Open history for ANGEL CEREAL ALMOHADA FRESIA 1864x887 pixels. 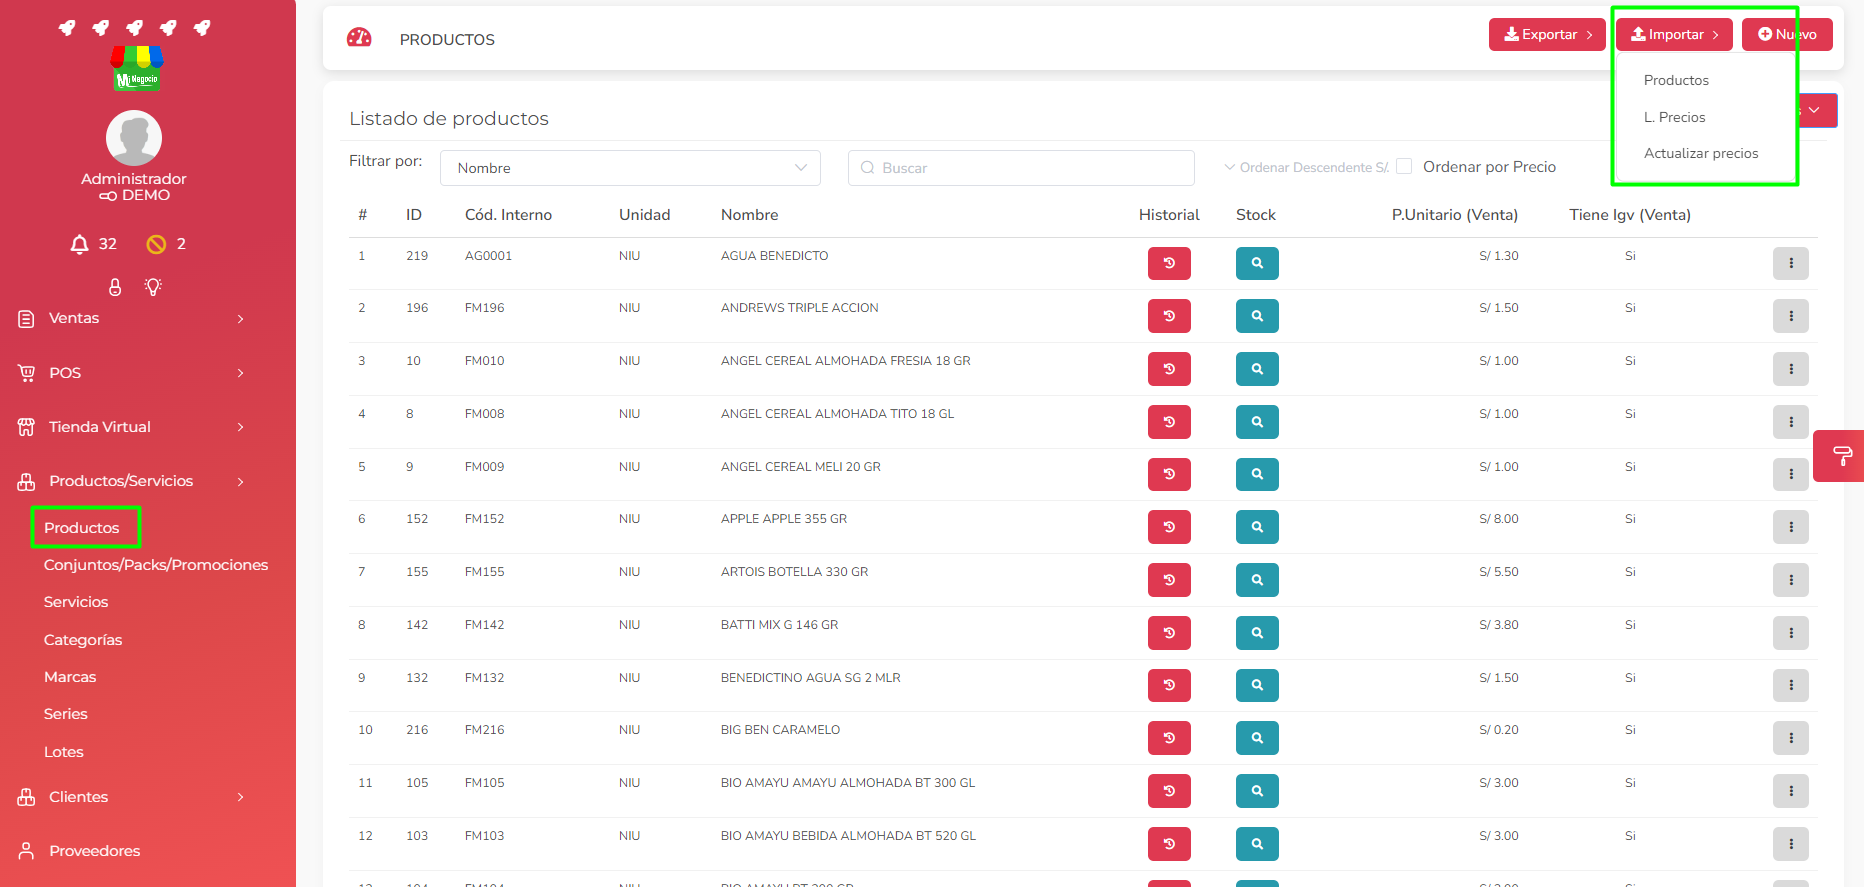1169,369
